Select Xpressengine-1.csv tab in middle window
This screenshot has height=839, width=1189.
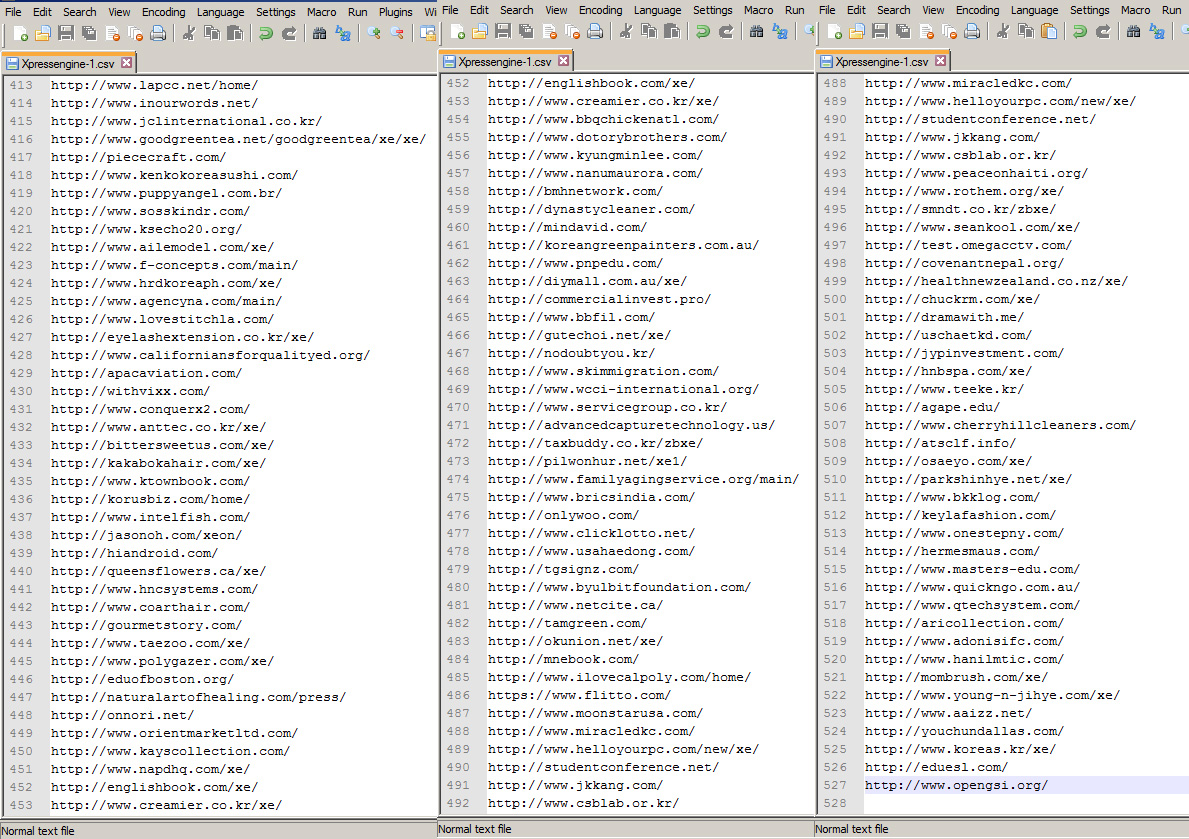[x=505, y=61]
